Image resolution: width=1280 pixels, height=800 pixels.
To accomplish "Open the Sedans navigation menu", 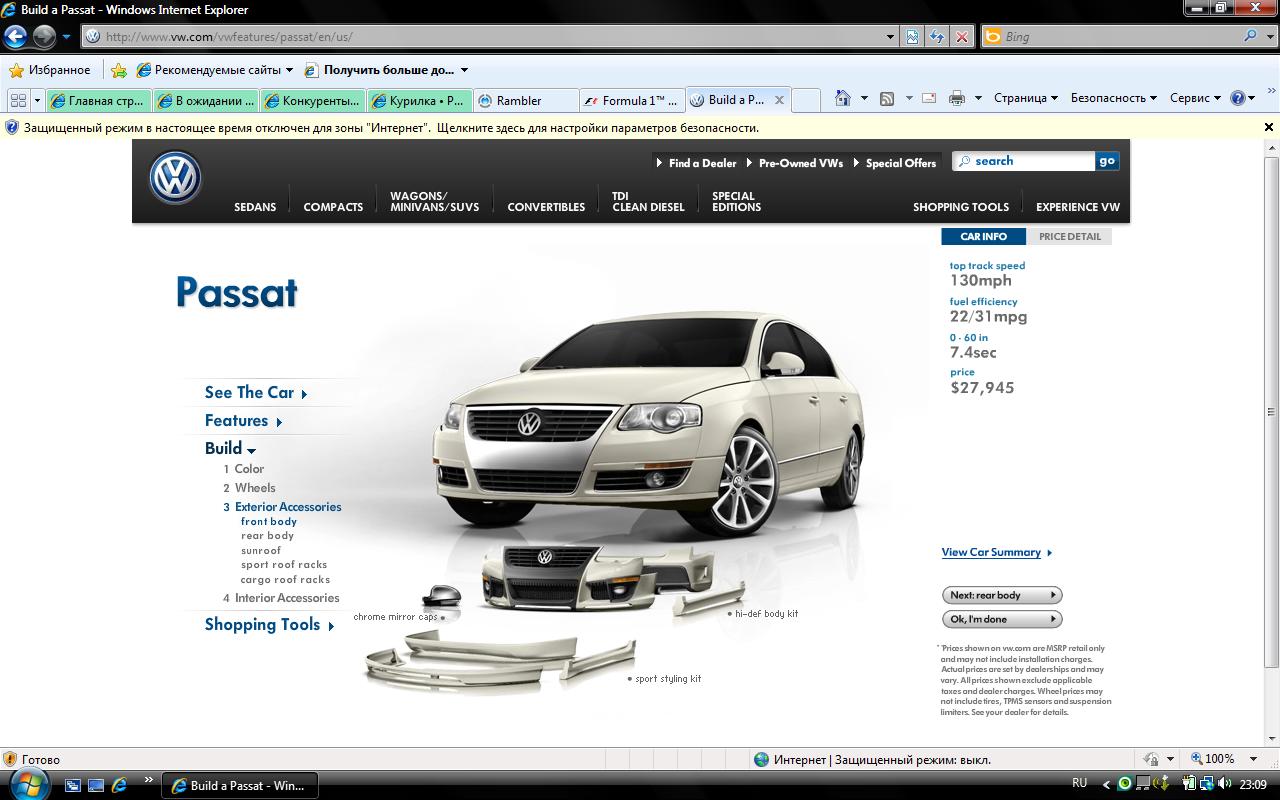I will (x=255, y=207).
